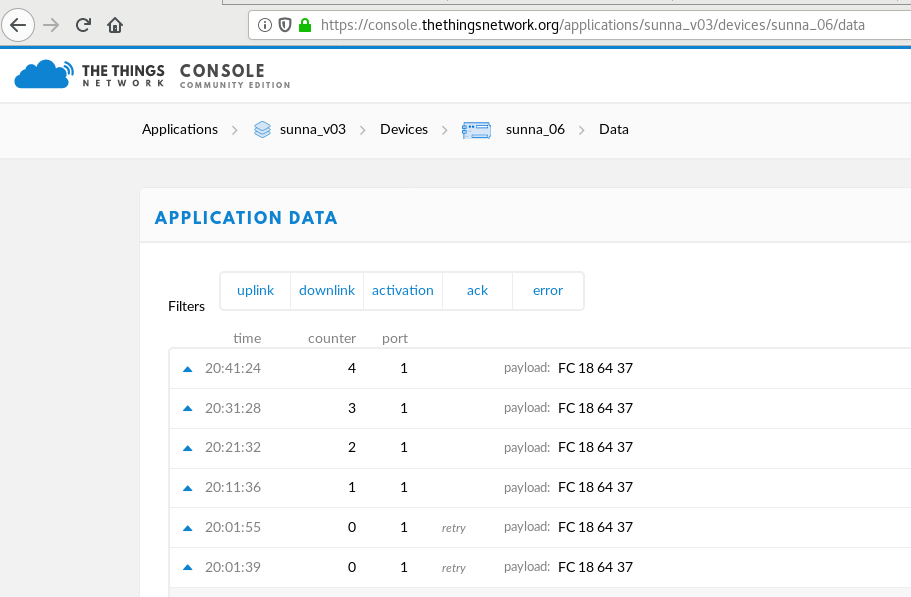Click the counter value 4
This screenshot has width=911, height=597.
click(x=352, y=368)
